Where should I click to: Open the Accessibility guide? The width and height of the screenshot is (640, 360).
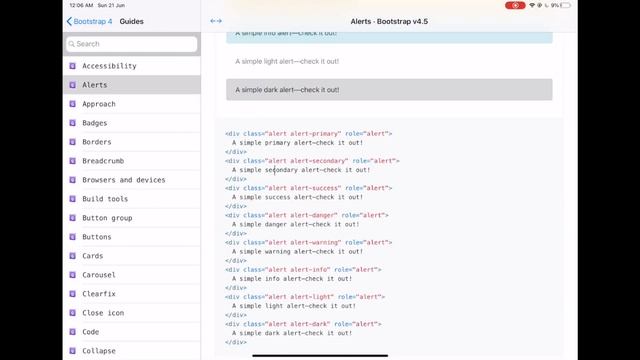pos(132,66)
